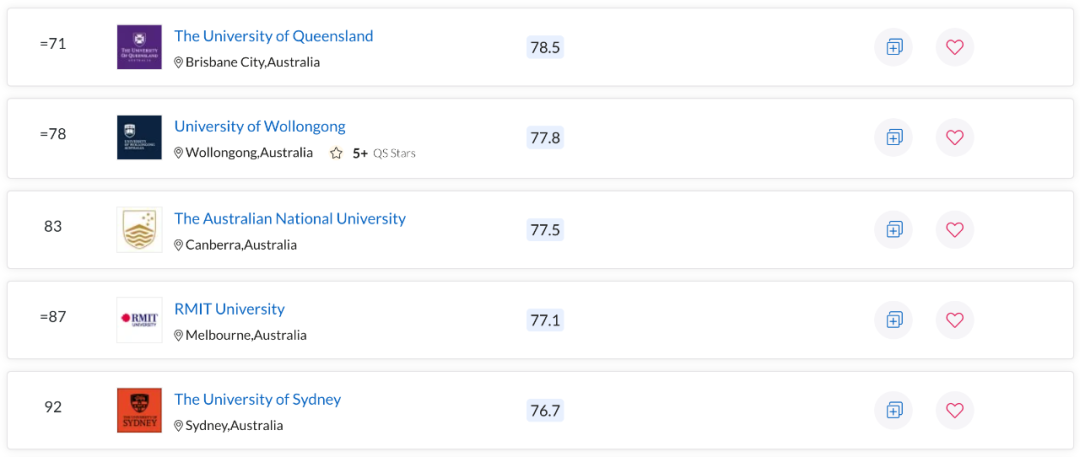
Task: Click Australian National University crest logo
Action: [x=139, y=229]
